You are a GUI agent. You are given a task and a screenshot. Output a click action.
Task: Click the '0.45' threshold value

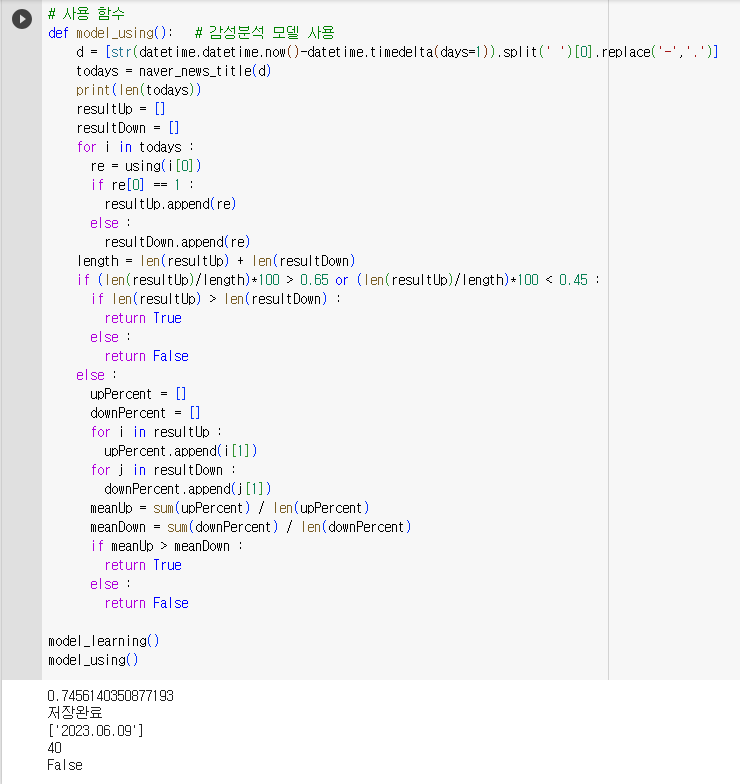point(574,280)
